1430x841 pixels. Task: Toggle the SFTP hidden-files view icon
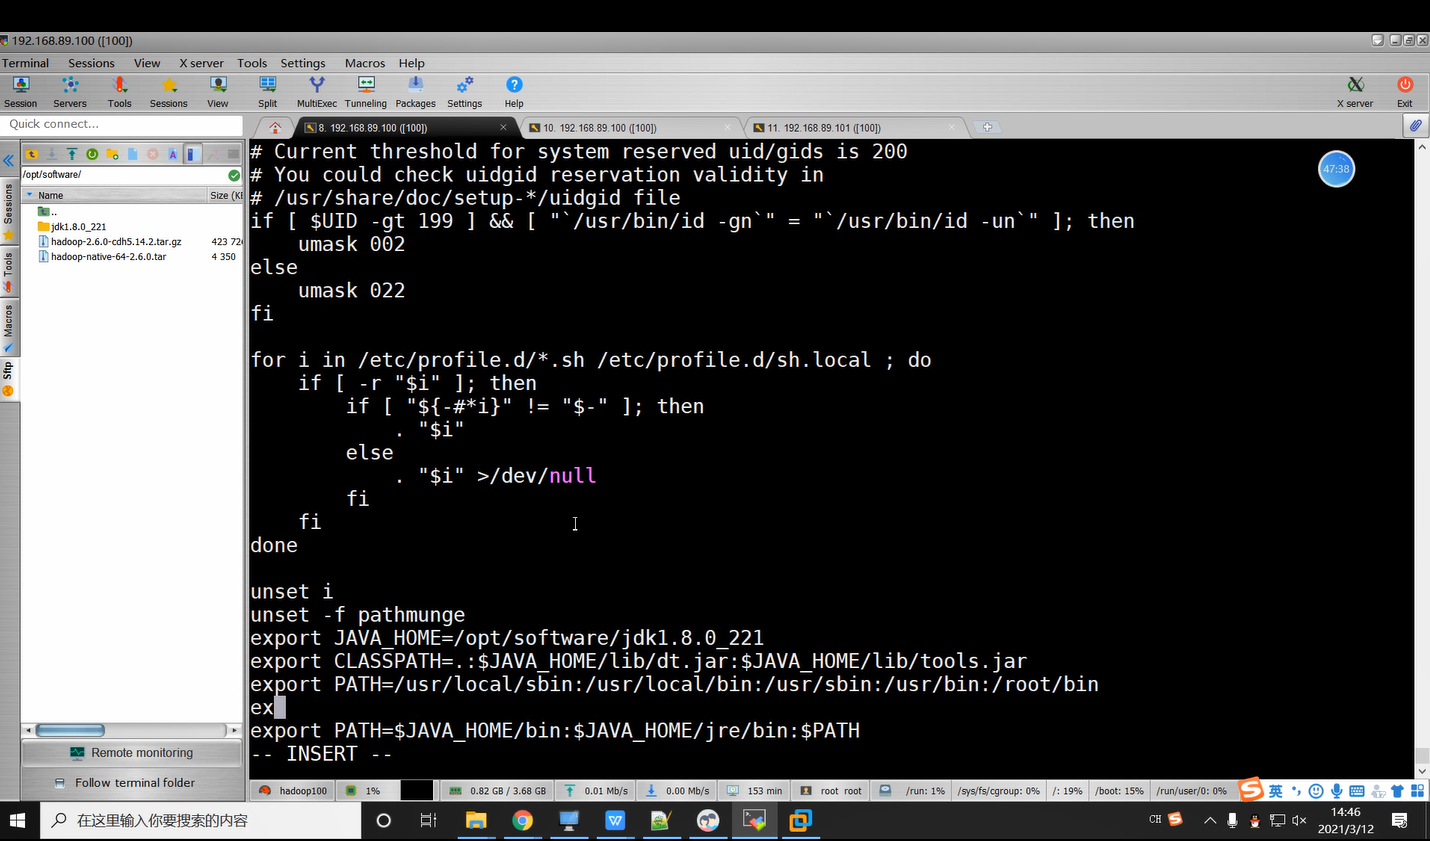(193, 154)
